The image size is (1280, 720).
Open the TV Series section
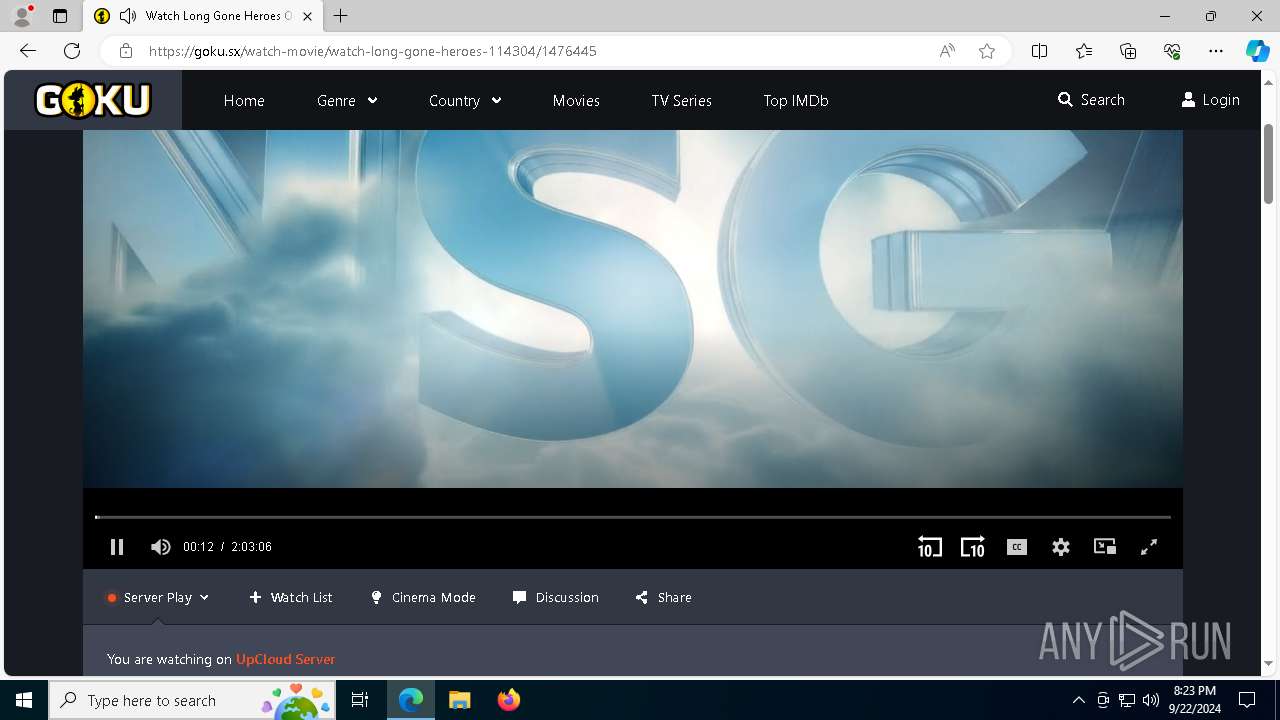pos(682,100)
